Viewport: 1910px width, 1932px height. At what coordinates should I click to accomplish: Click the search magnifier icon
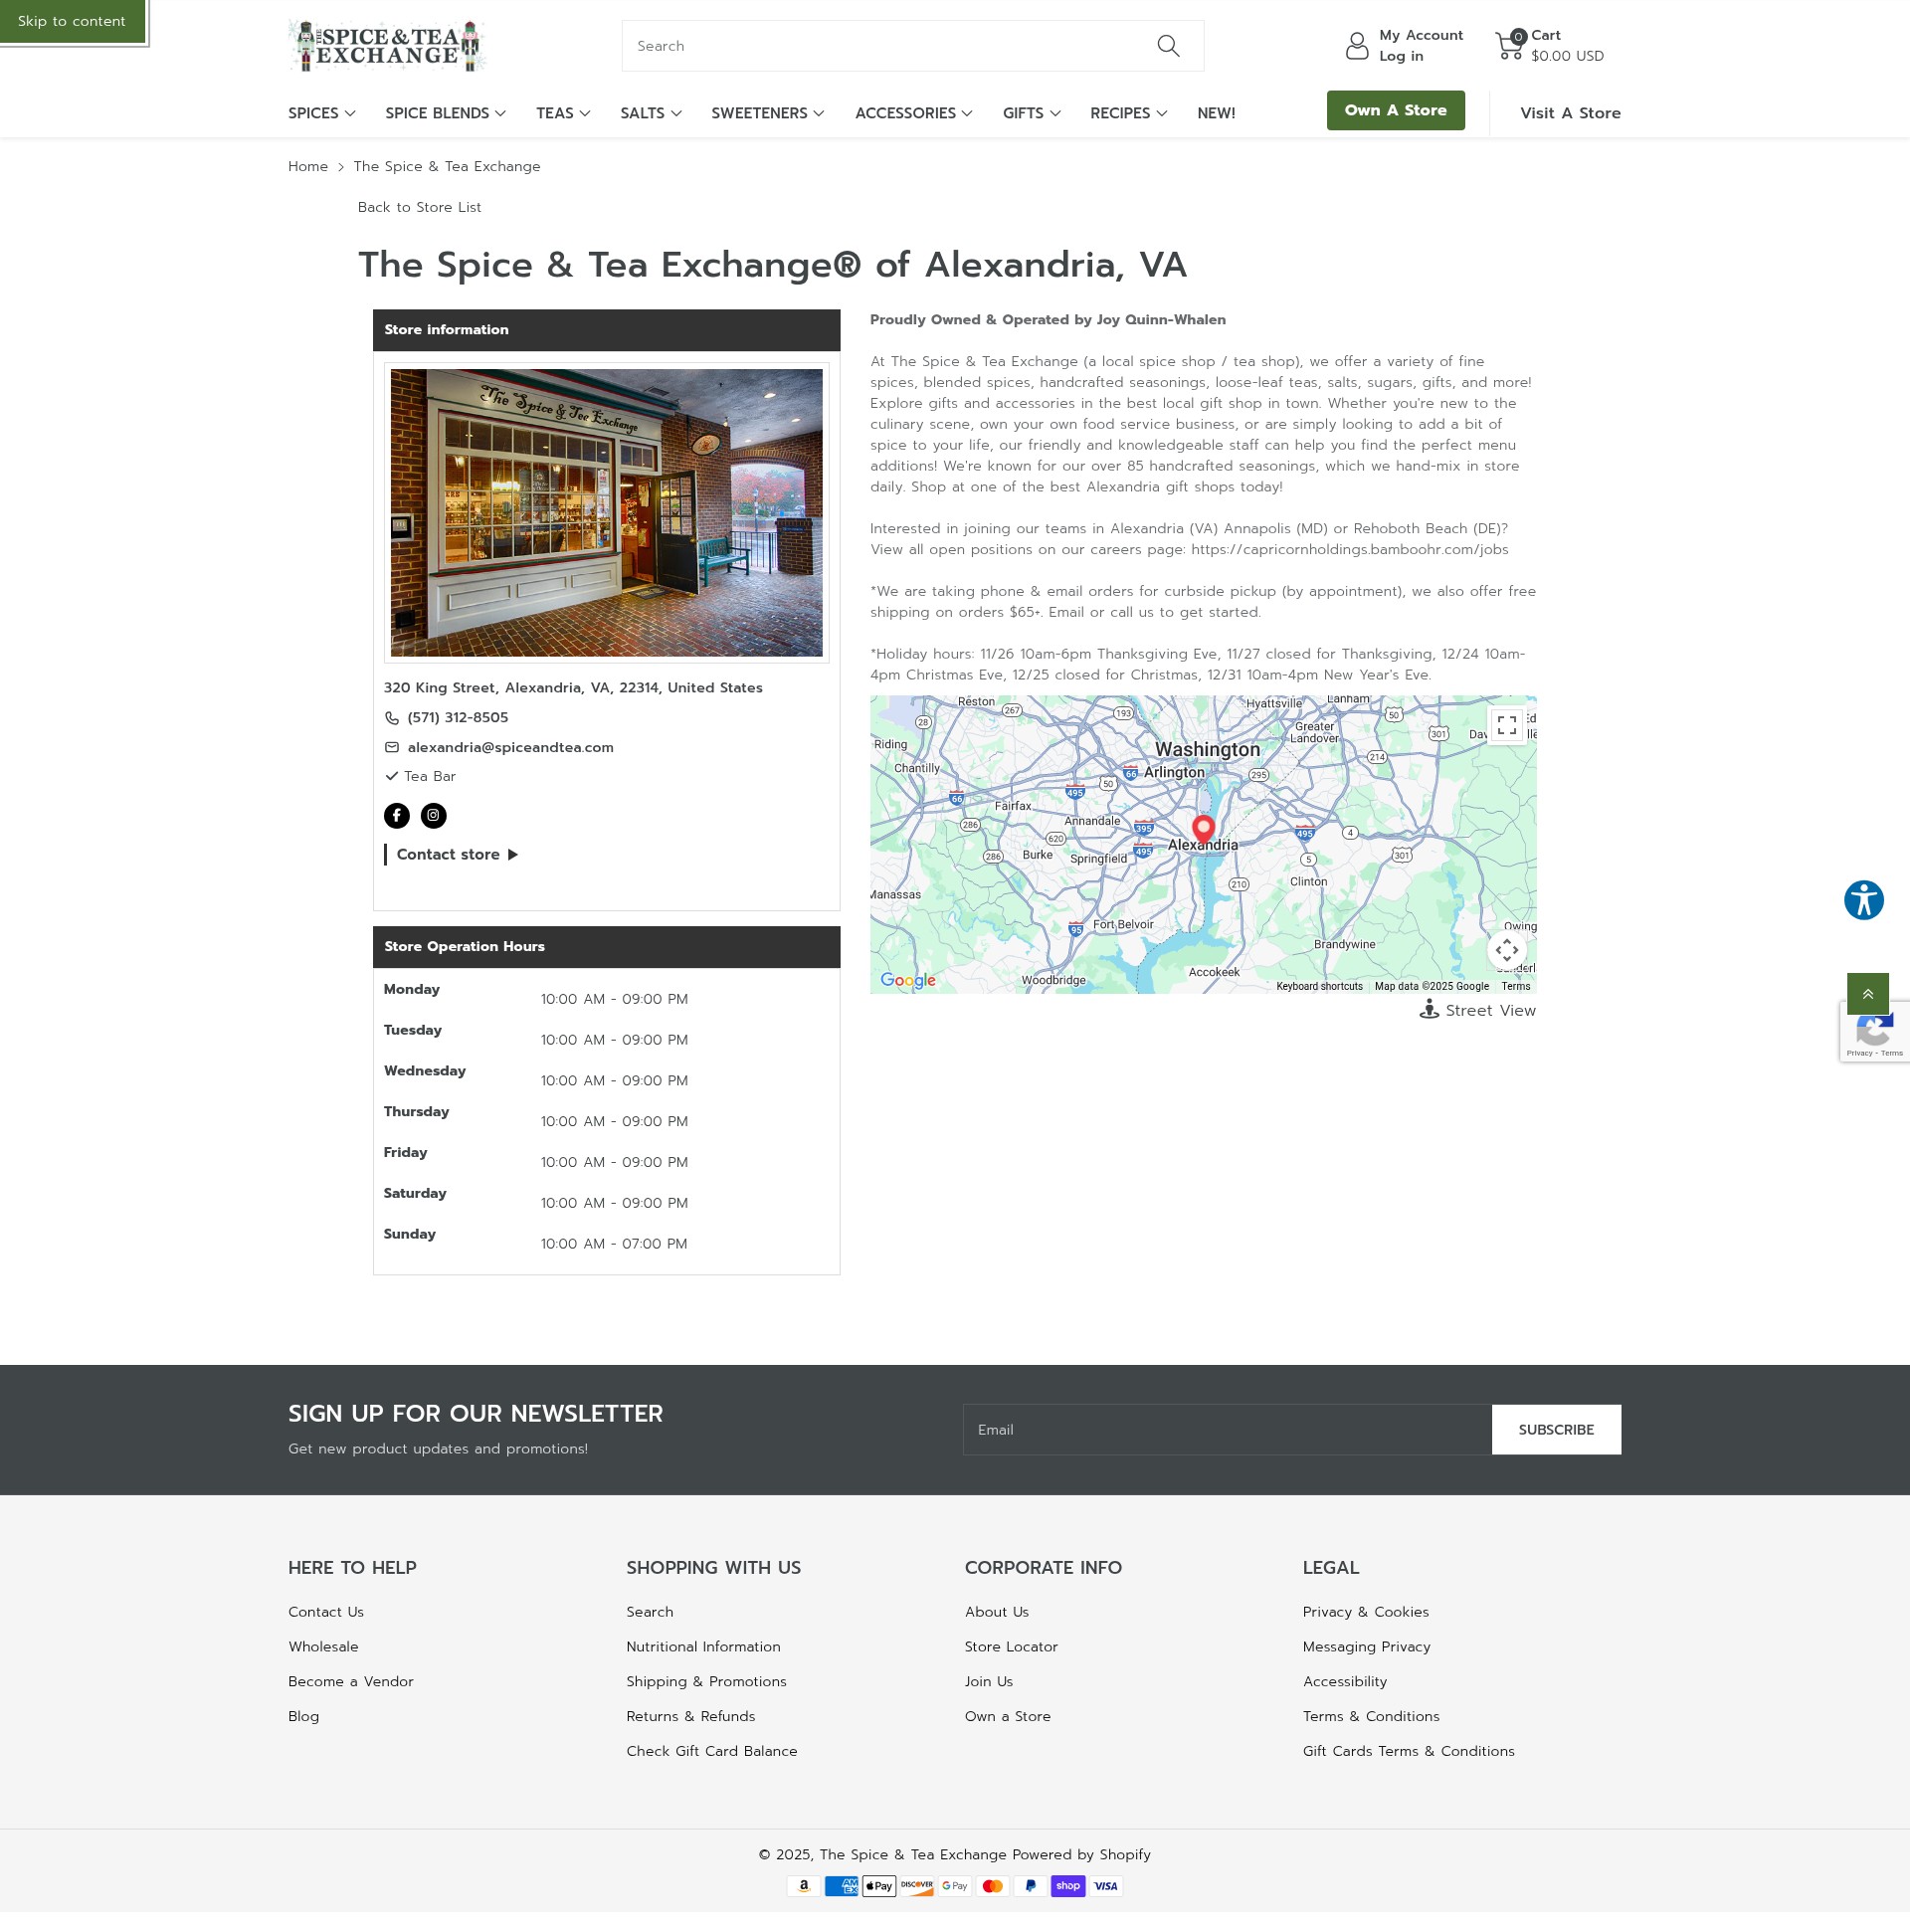pos(1168,46)
